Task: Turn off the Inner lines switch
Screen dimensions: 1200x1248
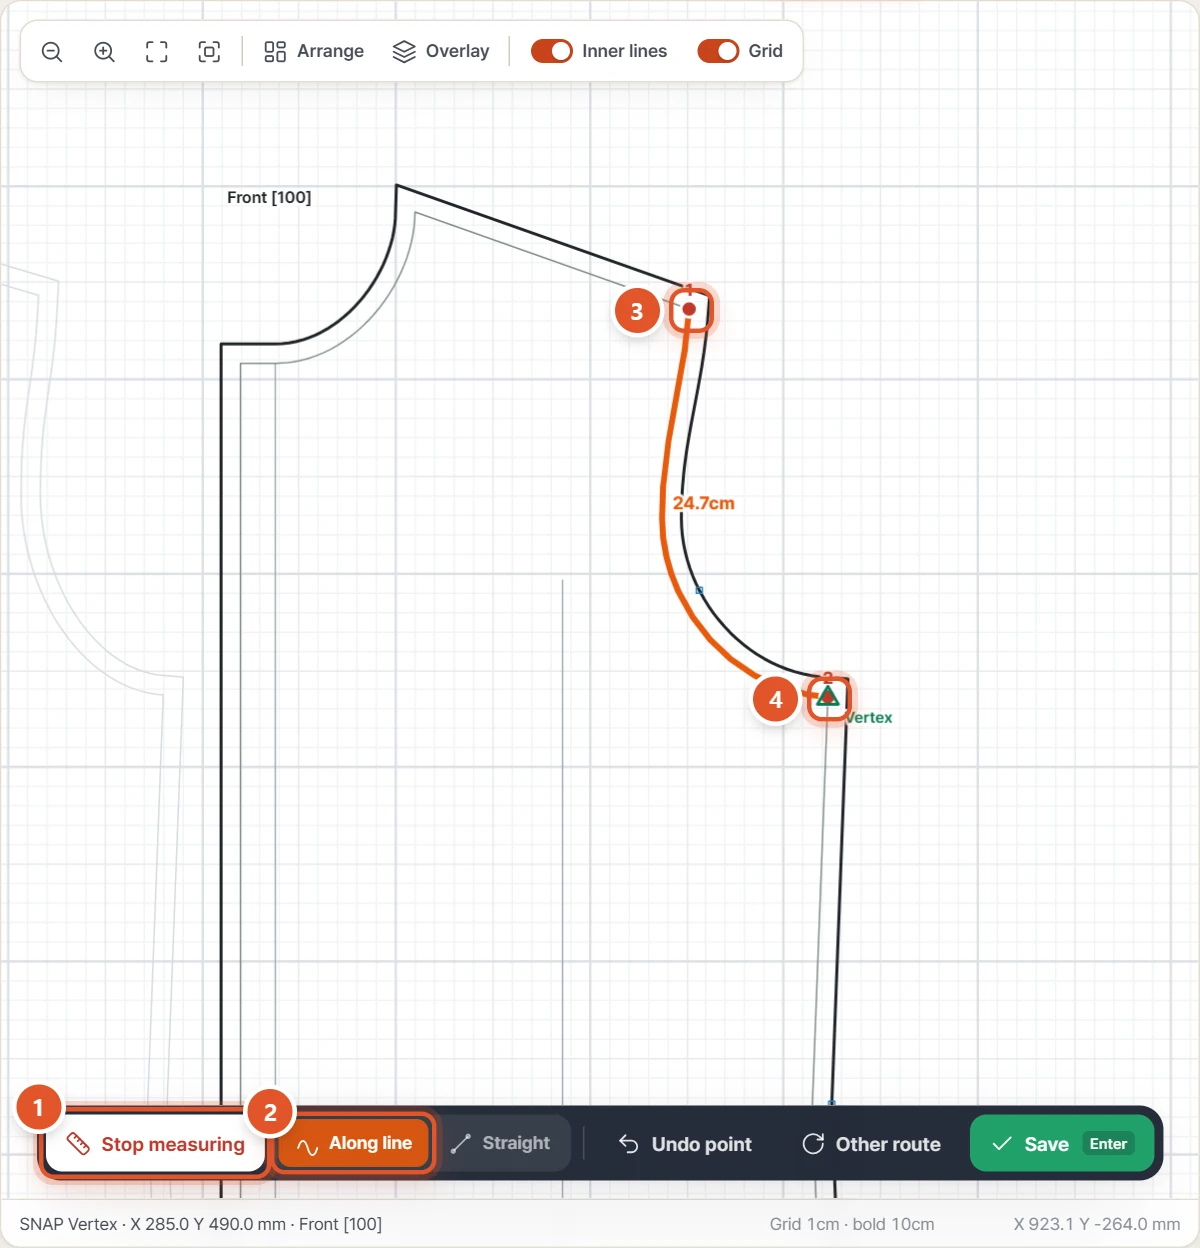Action: pyautogui.click(x=551, y=51)
